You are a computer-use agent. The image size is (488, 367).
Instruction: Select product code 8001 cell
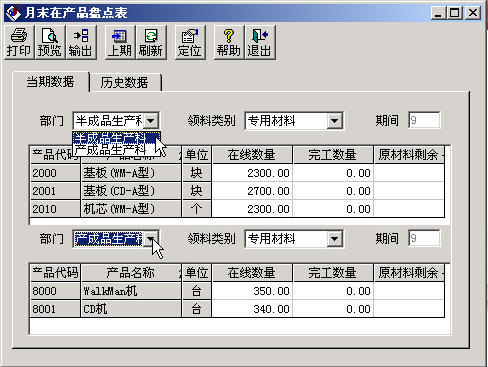55,309
